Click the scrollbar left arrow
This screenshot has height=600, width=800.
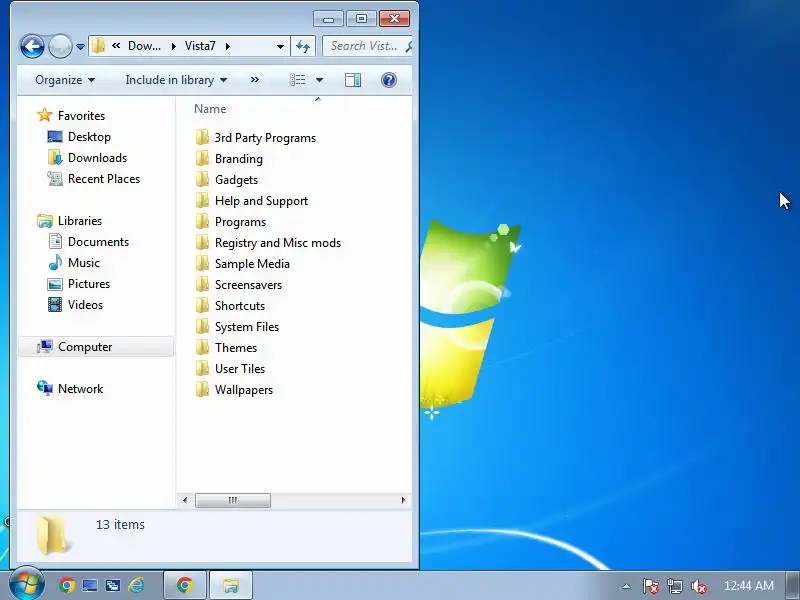(185, 500)
